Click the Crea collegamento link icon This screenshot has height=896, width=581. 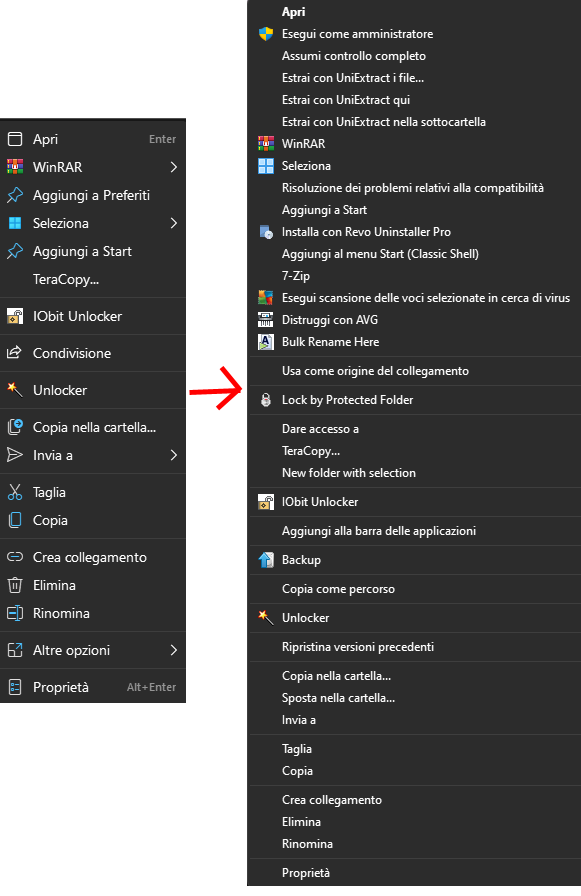[x=15, y=557]
